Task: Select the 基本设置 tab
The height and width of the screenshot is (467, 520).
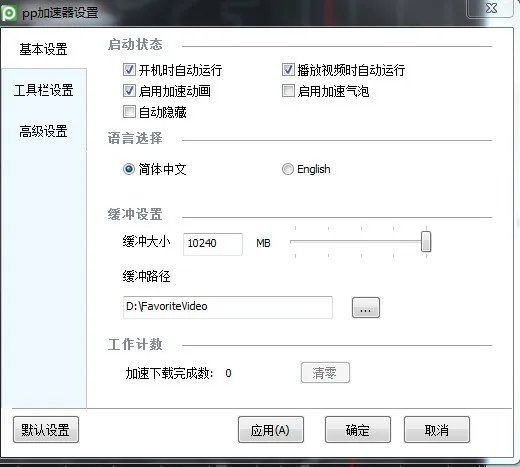Action: (43, 49)
